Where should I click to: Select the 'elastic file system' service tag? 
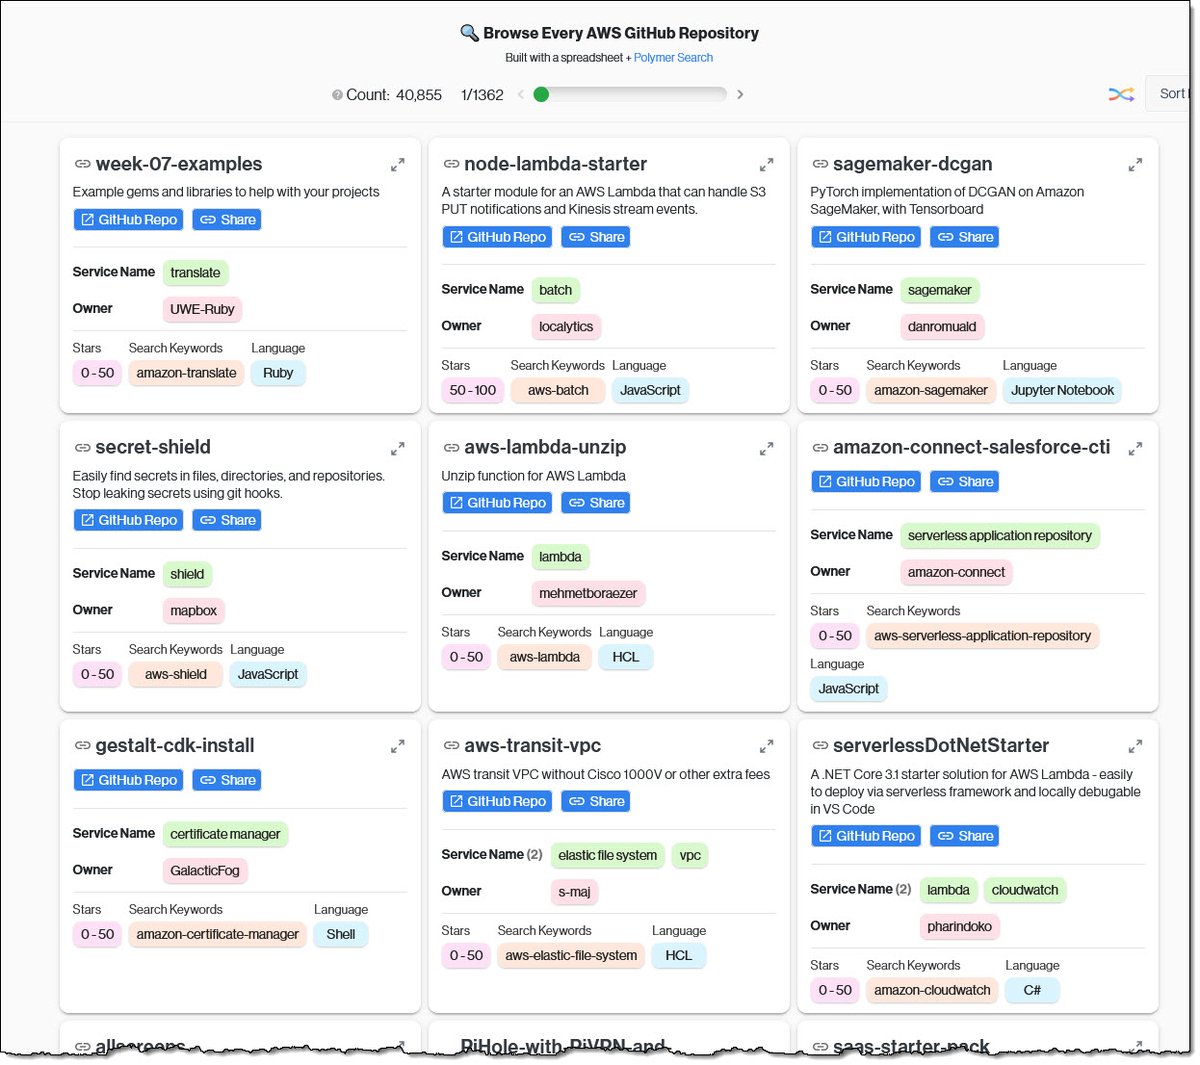pos(608,855)
